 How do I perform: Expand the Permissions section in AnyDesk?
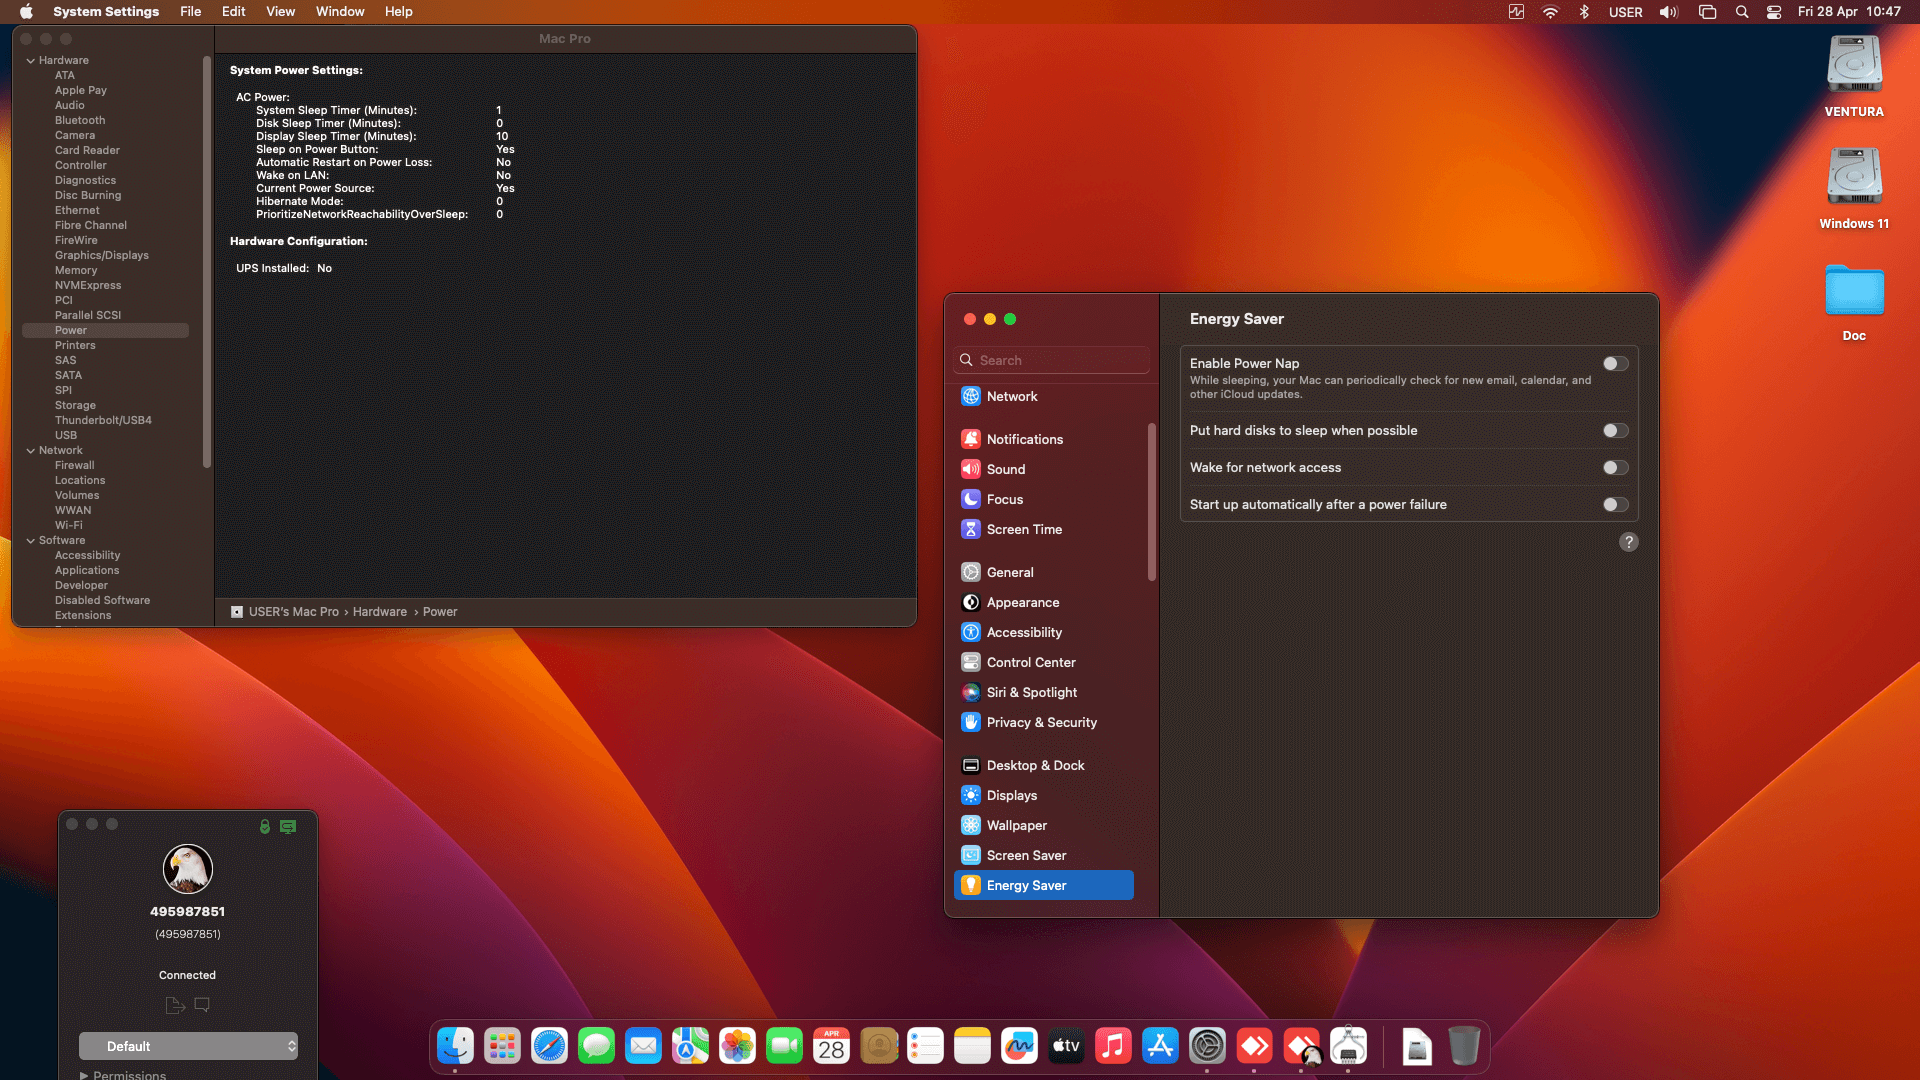pyautogui.click(x=84, y=1076)
